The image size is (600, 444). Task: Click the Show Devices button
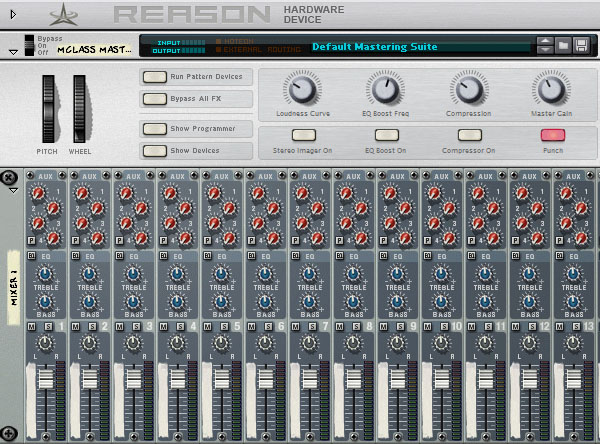155,151
